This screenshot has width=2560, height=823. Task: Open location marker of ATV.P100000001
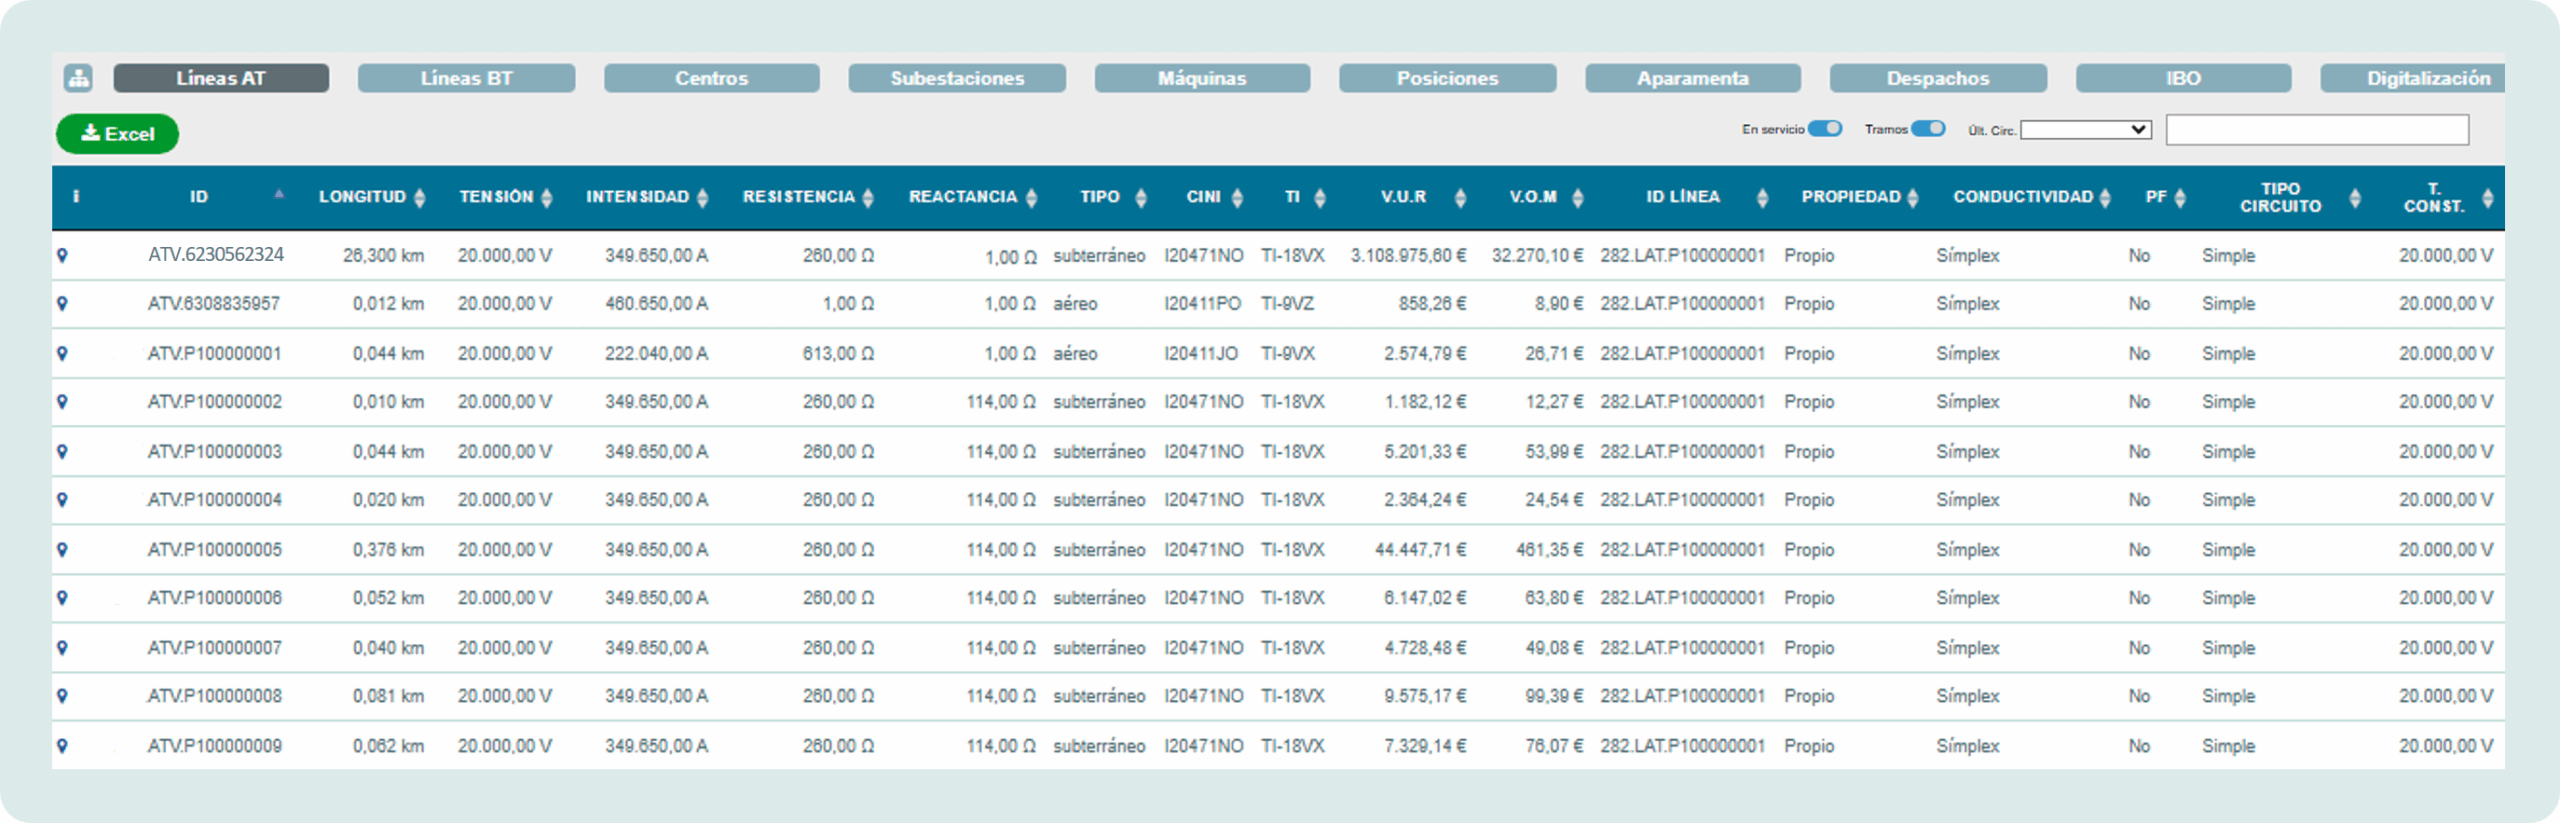click(62, 354)
